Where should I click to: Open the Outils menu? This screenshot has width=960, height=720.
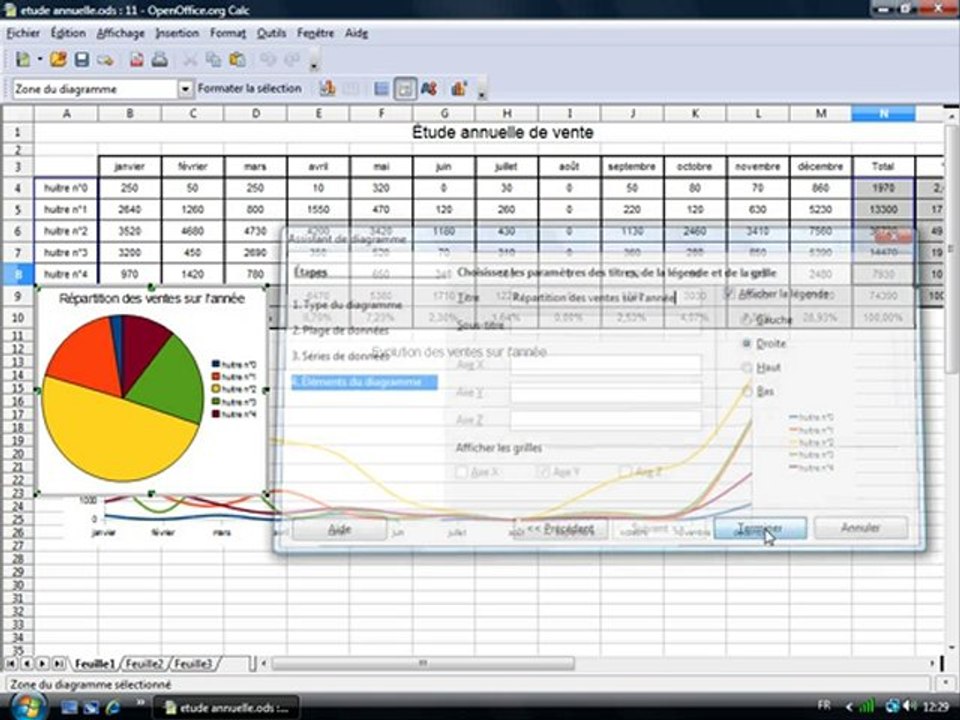pos(271,33)
